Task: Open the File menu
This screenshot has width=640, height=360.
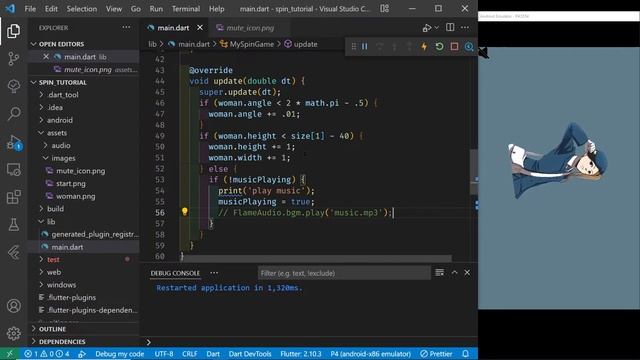Action: [30, 9]
